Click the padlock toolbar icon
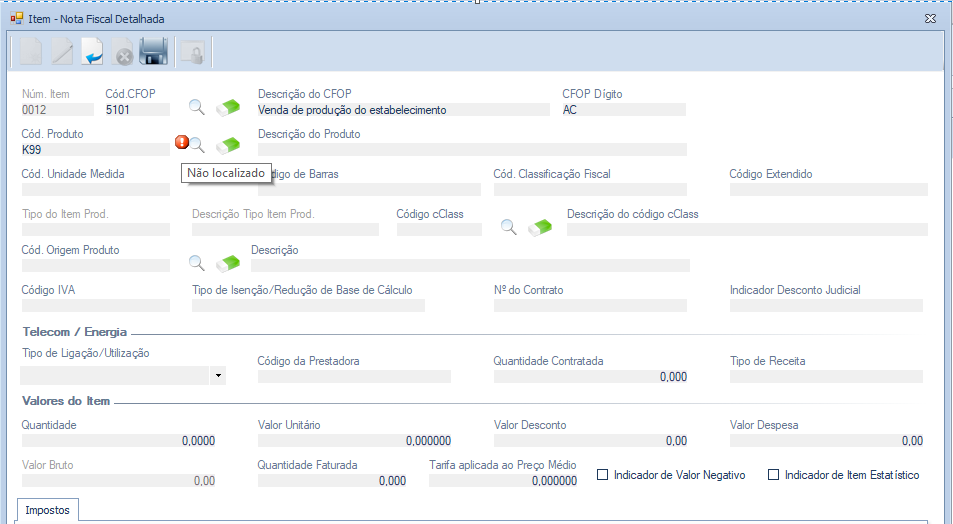 coord(194,53)
